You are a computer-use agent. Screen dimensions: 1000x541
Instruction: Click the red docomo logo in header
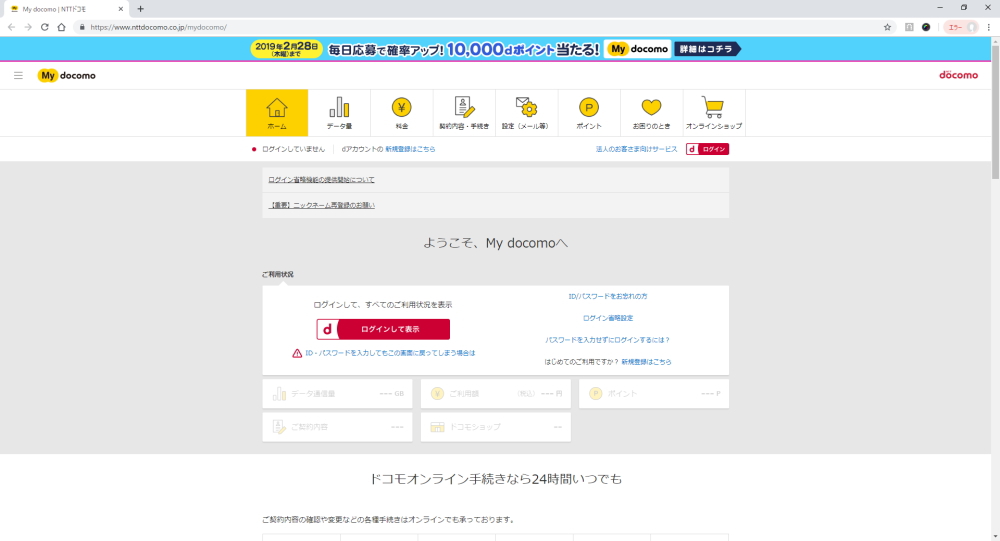click(x=958, y=75)
